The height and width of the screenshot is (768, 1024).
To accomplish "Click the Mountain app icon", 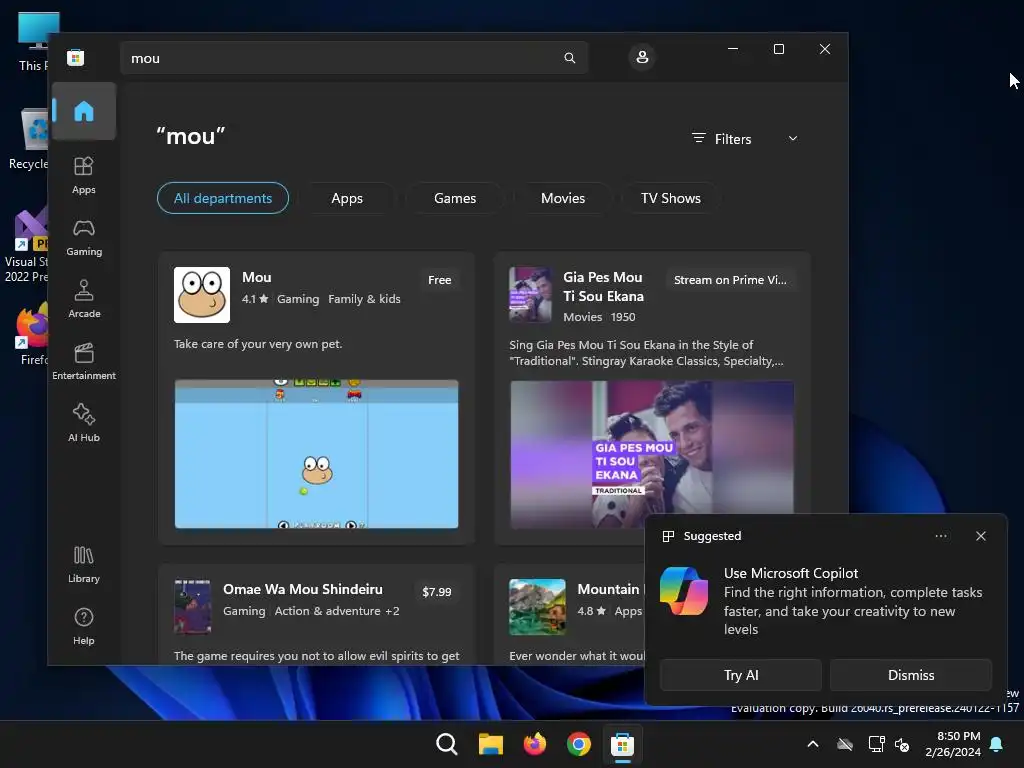I will [x=537, y=607].
